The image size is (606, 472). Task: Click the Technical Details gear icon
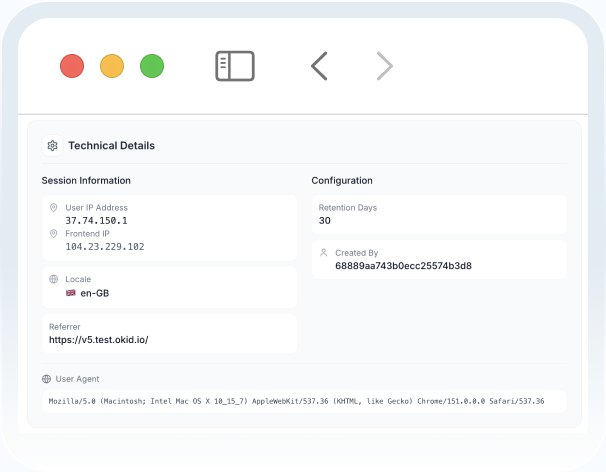tap(53, 146)
